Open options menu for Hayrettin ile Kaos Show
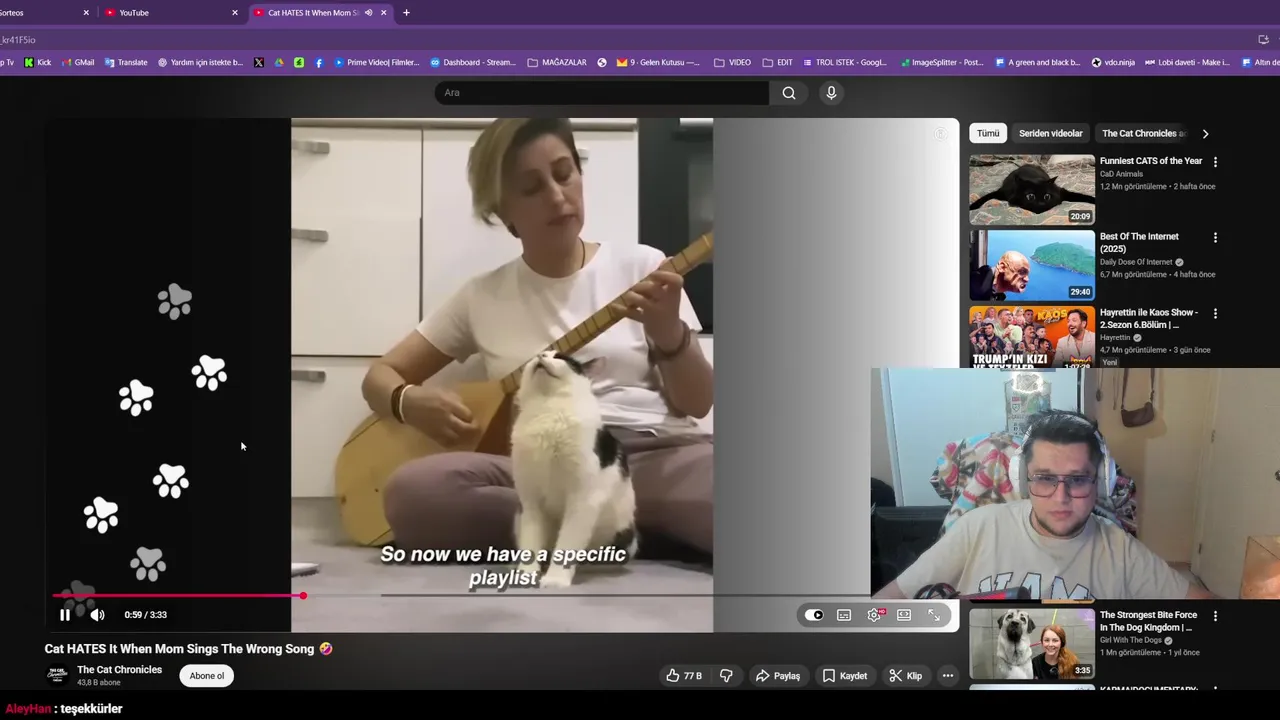Image resolution: width=1280 pixels, height=720 pixels. [1215, 313]
